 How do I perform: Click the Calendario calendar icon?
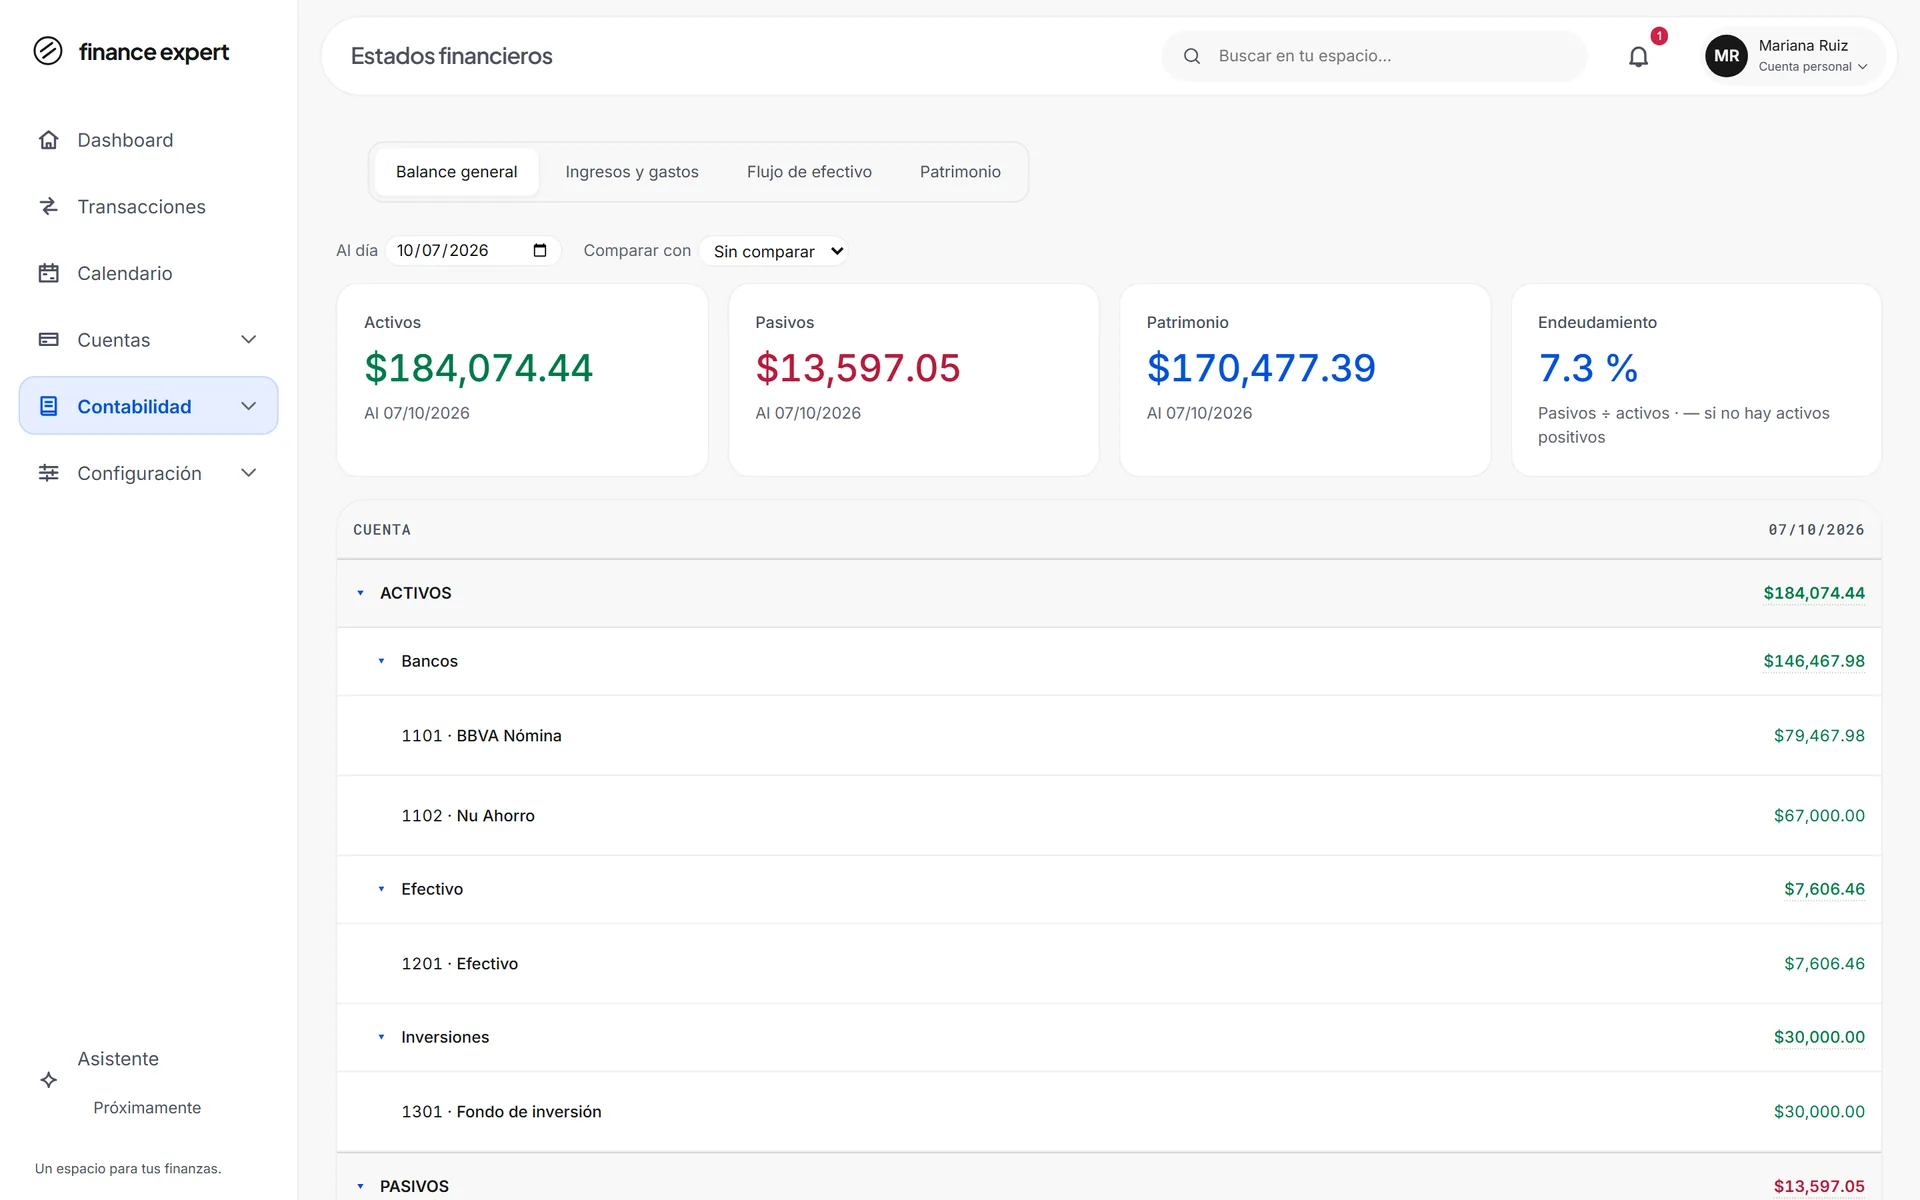pos(48,273)
